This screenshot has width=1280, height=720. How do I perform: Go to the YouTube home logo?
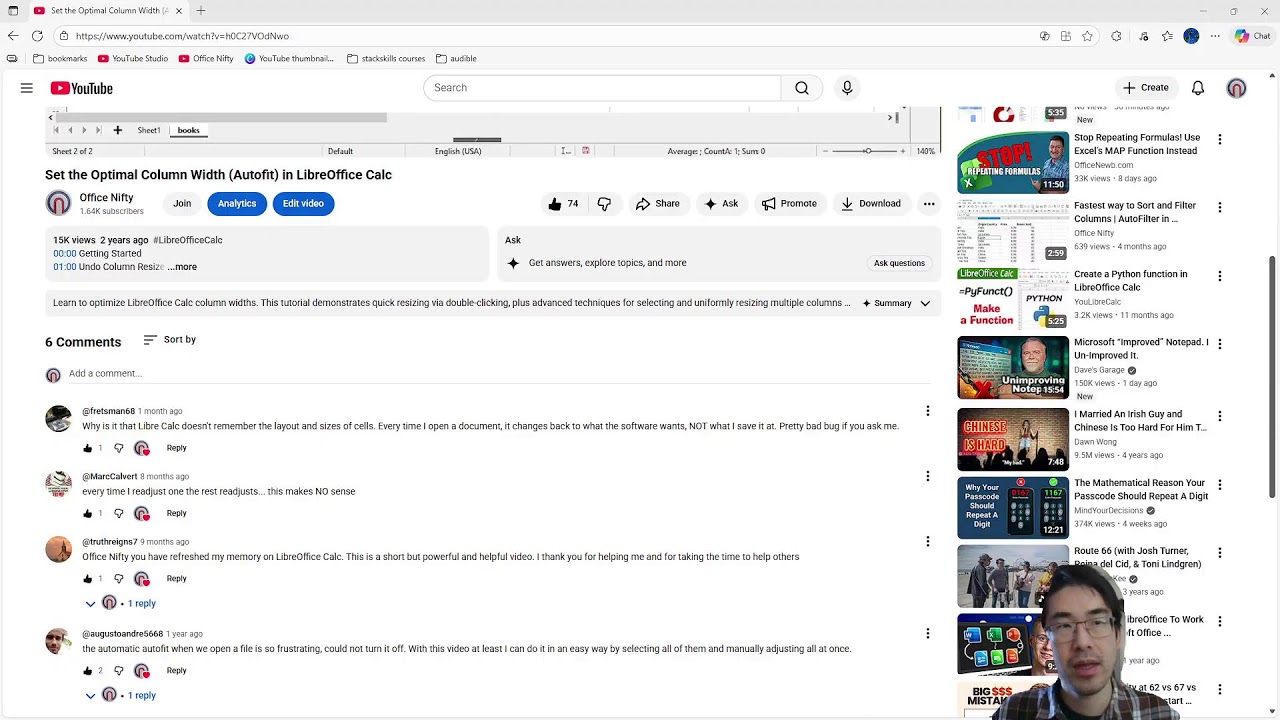[x=82, y=88]
